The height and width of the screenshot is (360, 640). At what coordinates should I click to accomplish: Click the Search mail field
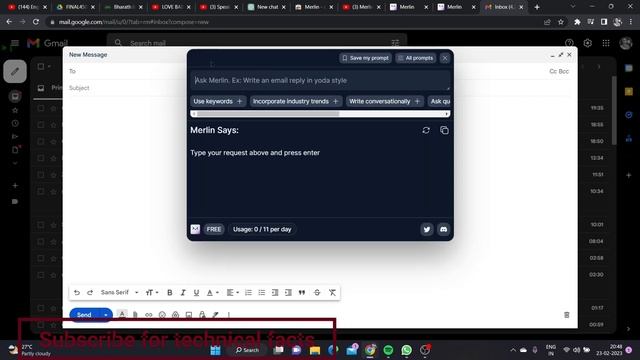pos(257,43)
